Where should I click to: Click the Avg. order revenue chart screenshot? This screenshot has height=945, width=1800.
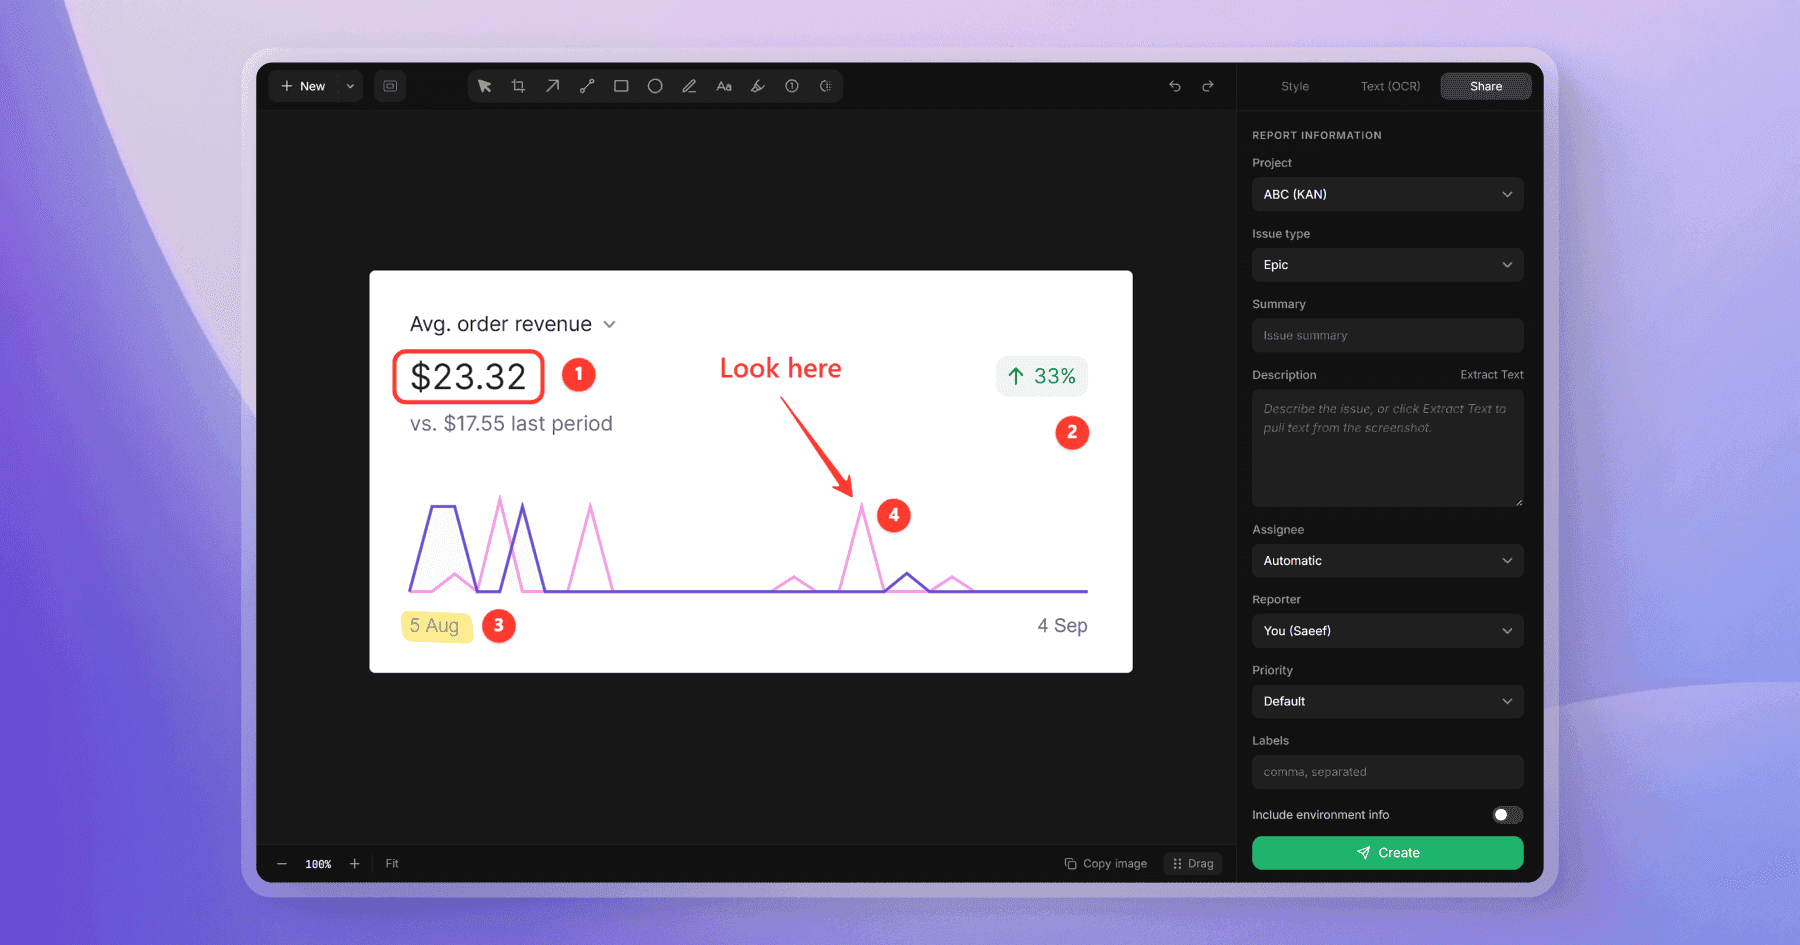(751, 471)
